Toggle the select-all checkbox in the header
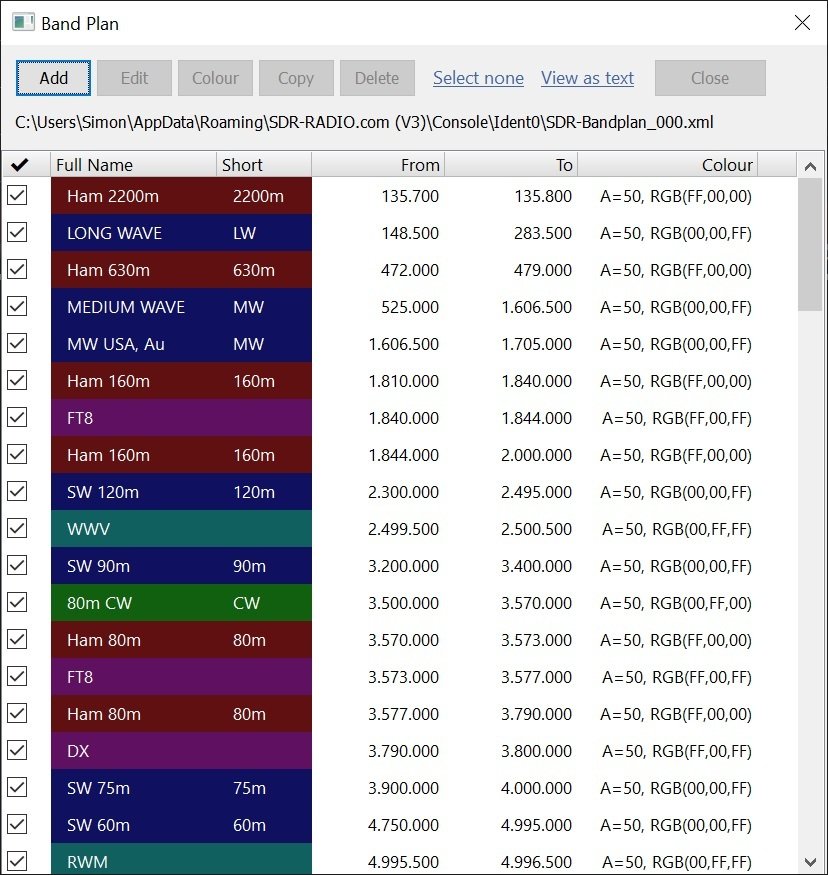Screen dimensions: 828x875 24,164
